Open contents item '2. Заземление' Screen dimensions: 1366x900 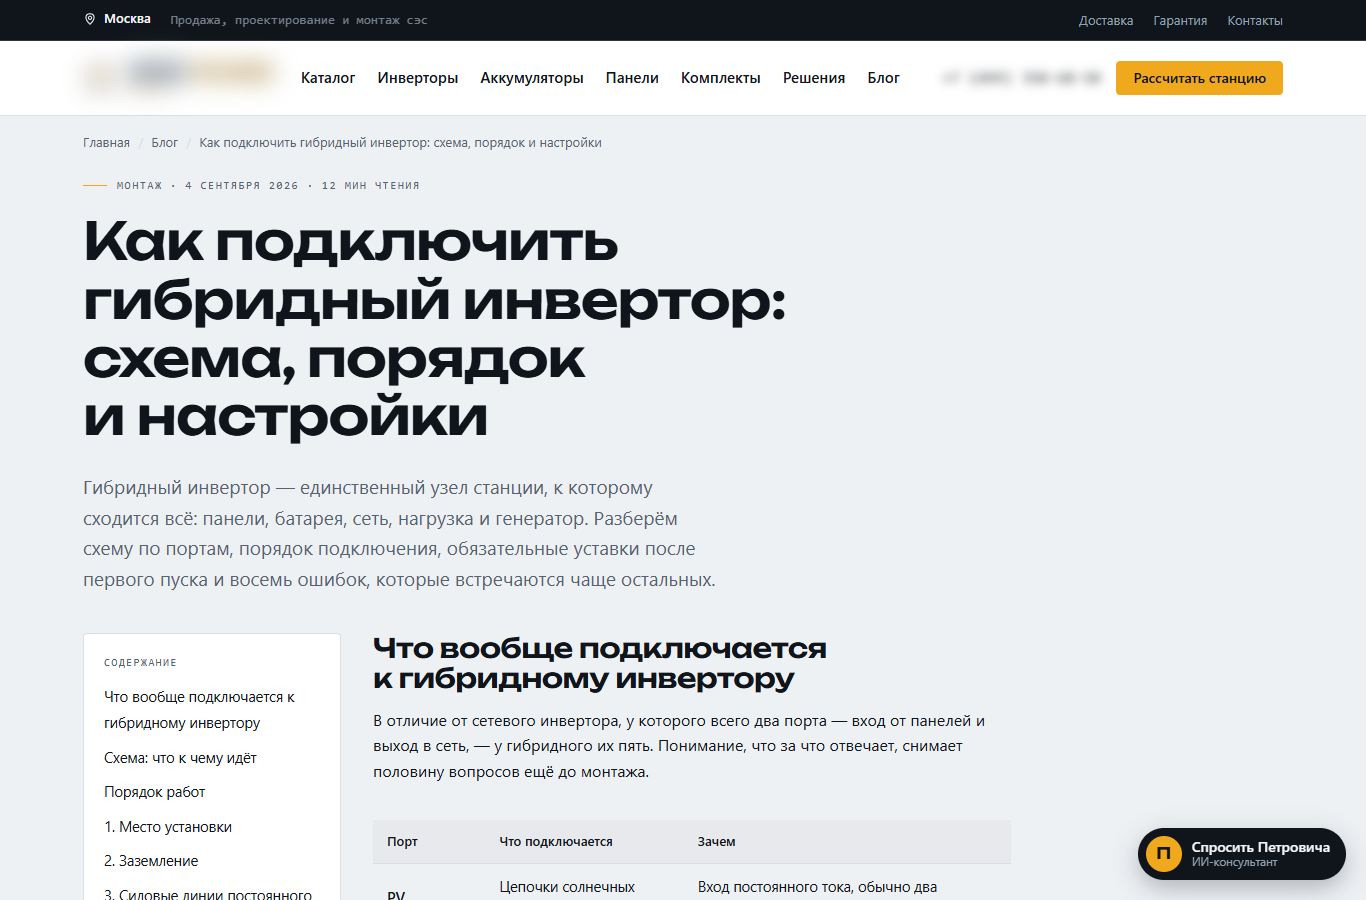tap(151, 861)
